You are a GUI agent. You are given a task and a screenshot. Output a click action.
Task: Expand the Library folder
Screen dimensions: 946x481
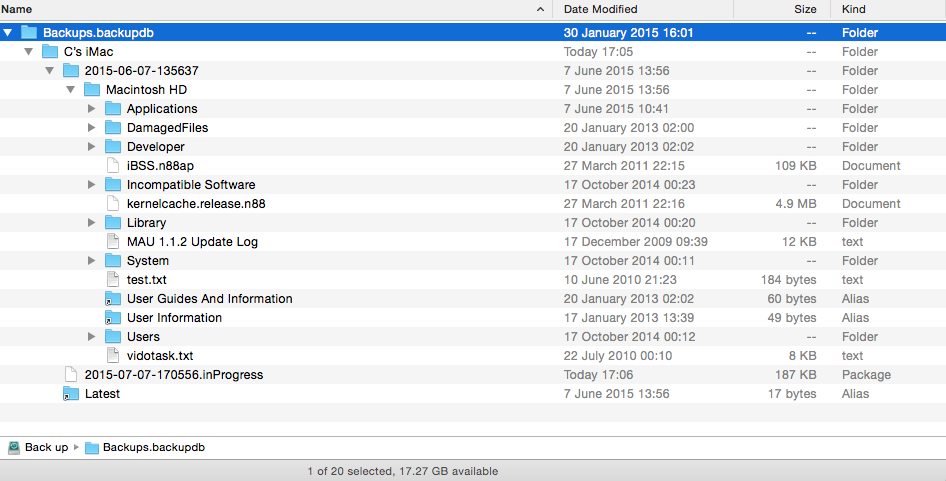(92, 223)
